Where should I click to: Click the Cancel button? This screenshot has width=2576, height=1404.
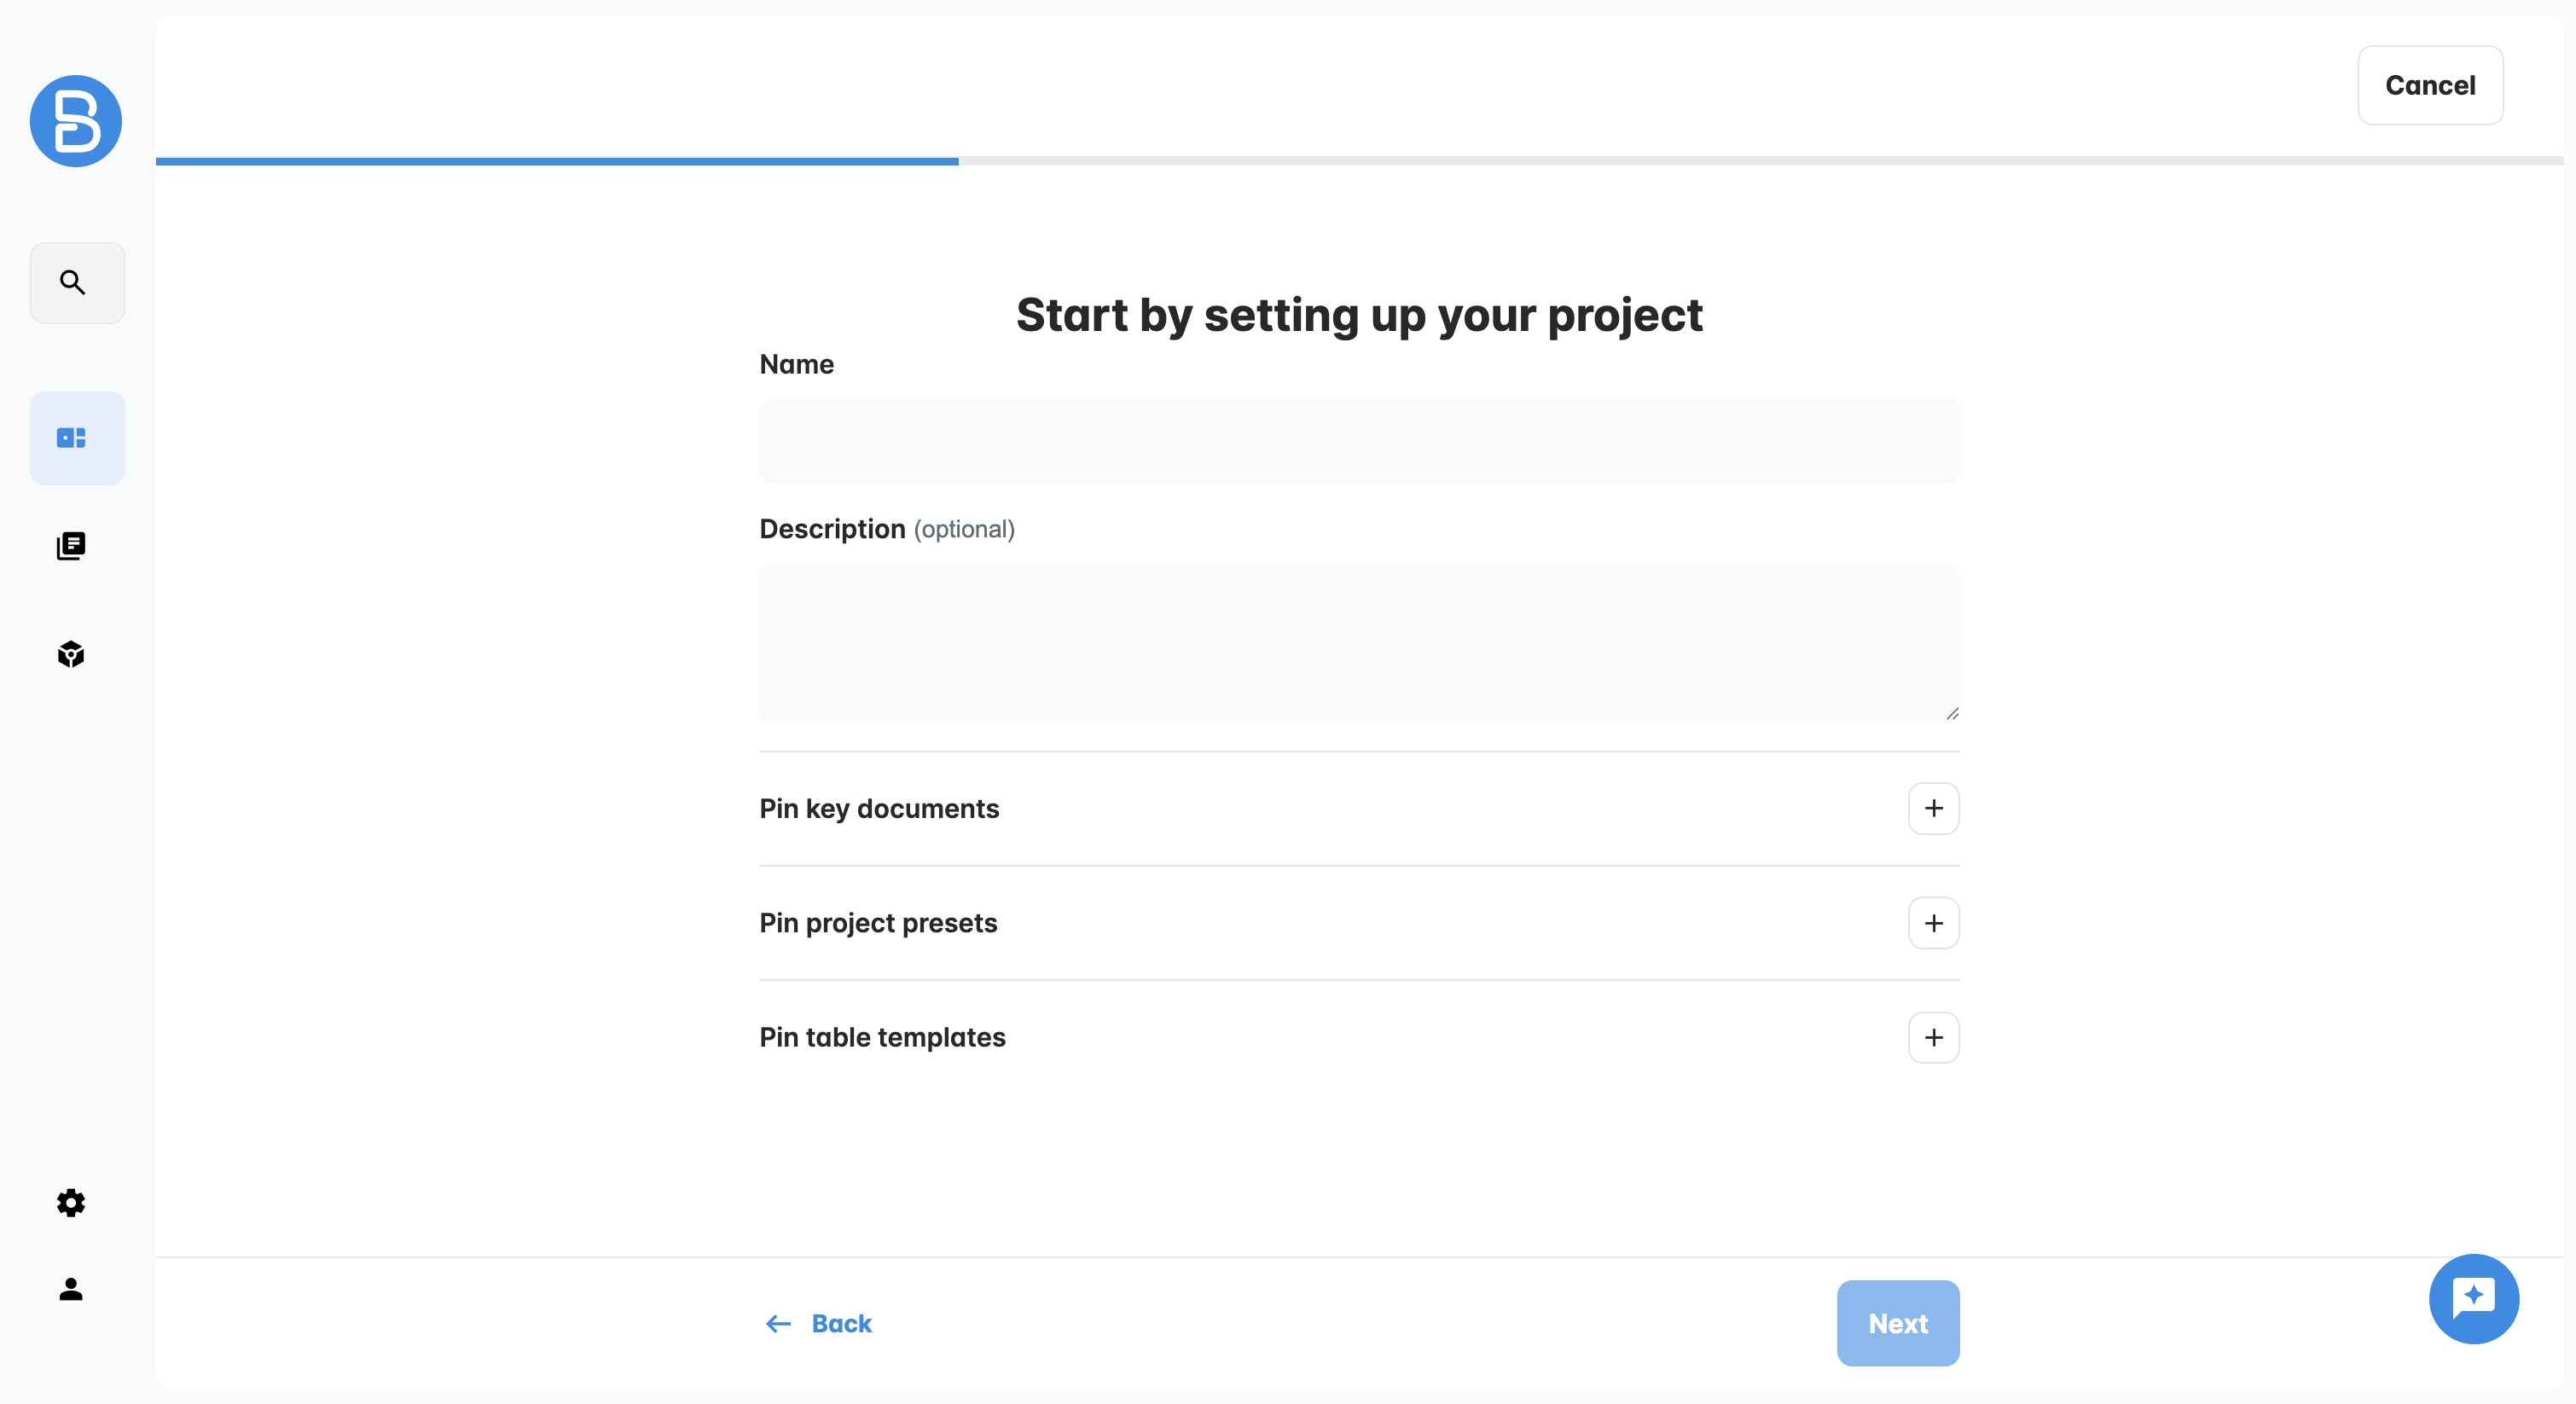[2429, 85]
